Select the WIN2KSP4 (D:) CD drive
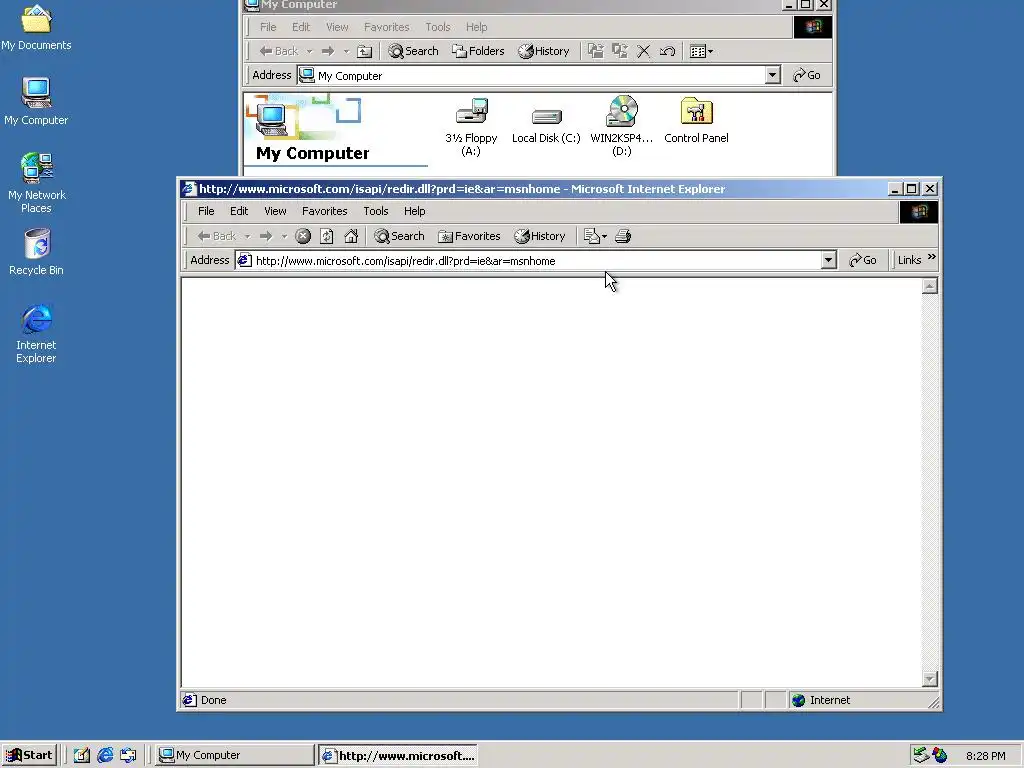 click(x=621, y=126)
